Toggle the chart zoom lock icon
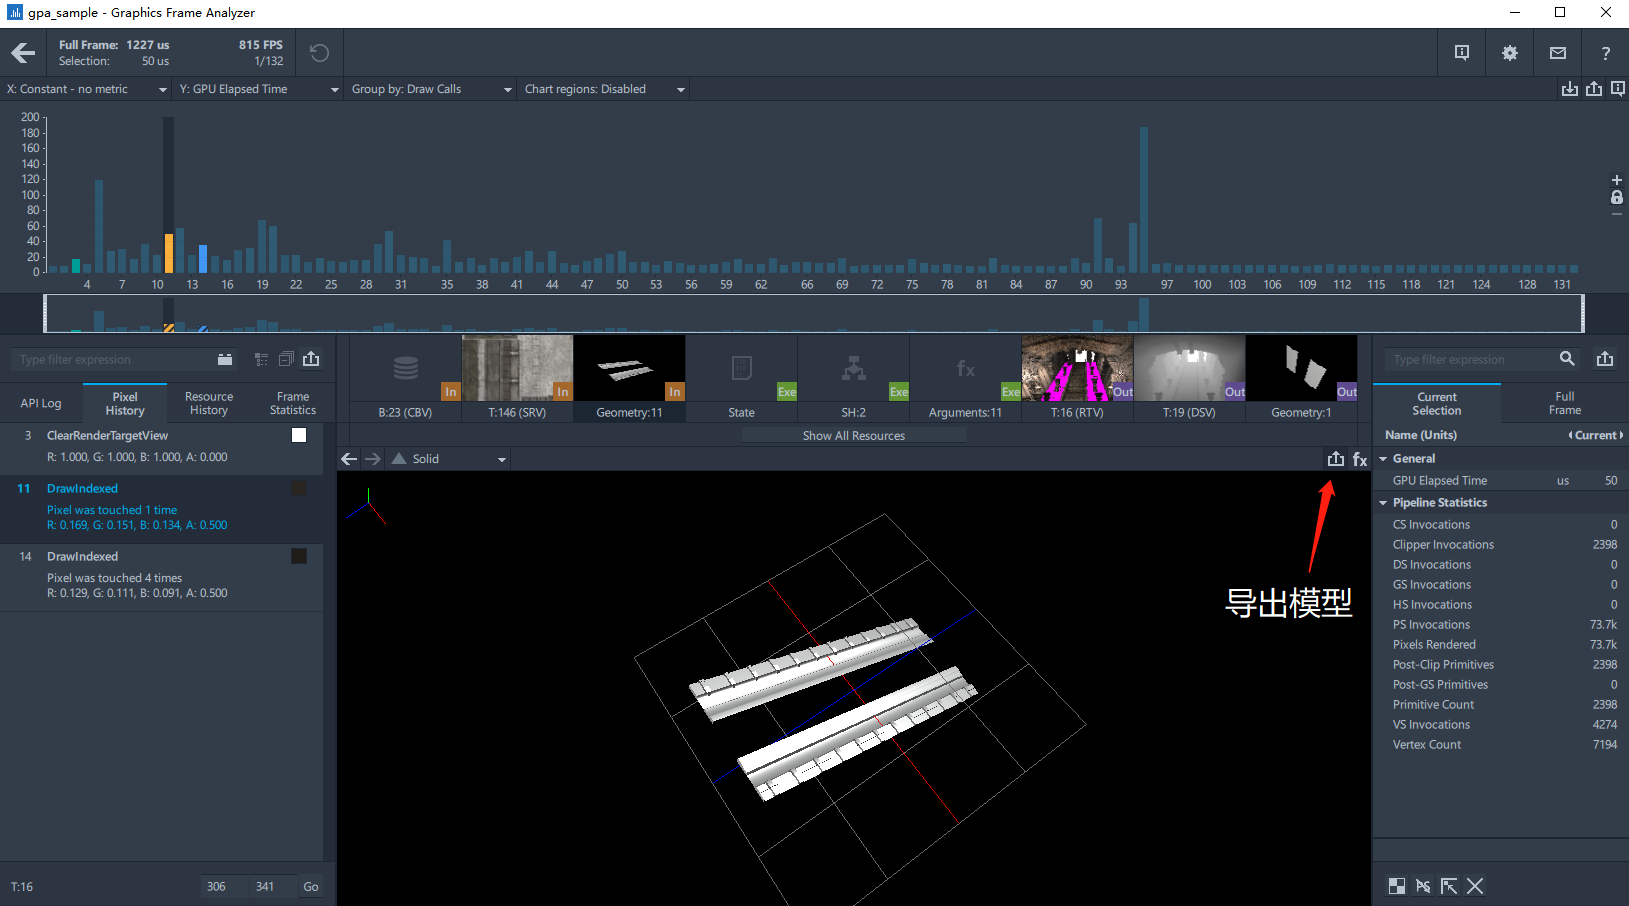 point(1617,197)
